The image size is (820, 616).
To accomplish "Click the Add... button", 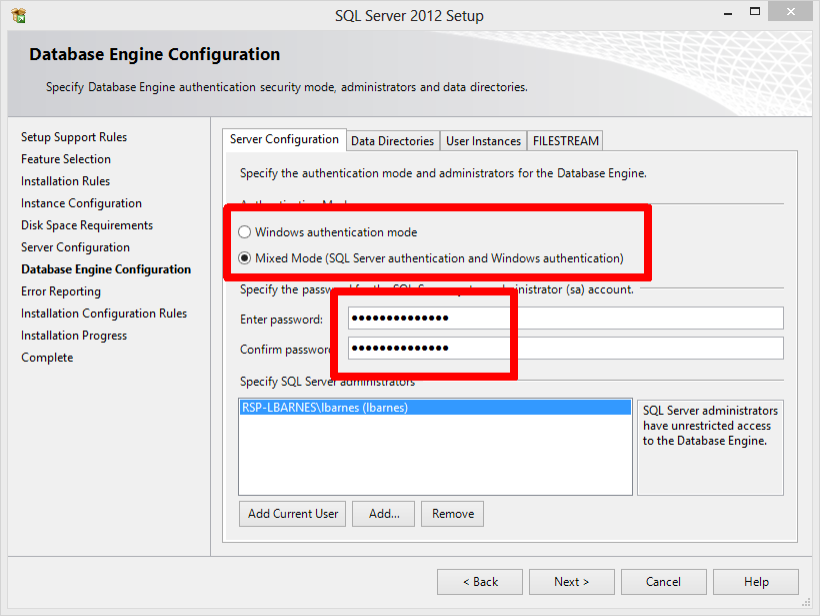I will 384,514.
